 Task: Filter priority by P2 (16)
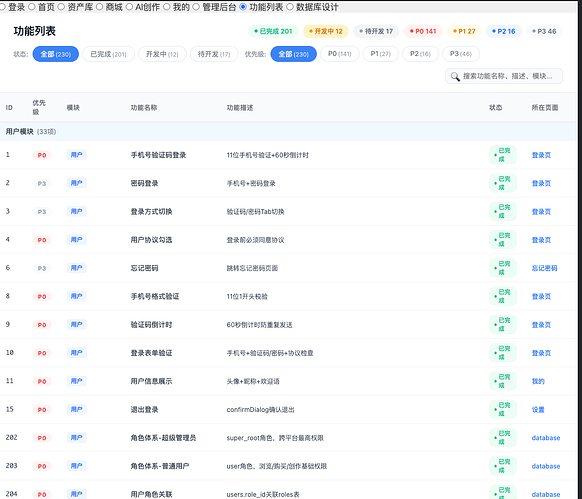420,54
